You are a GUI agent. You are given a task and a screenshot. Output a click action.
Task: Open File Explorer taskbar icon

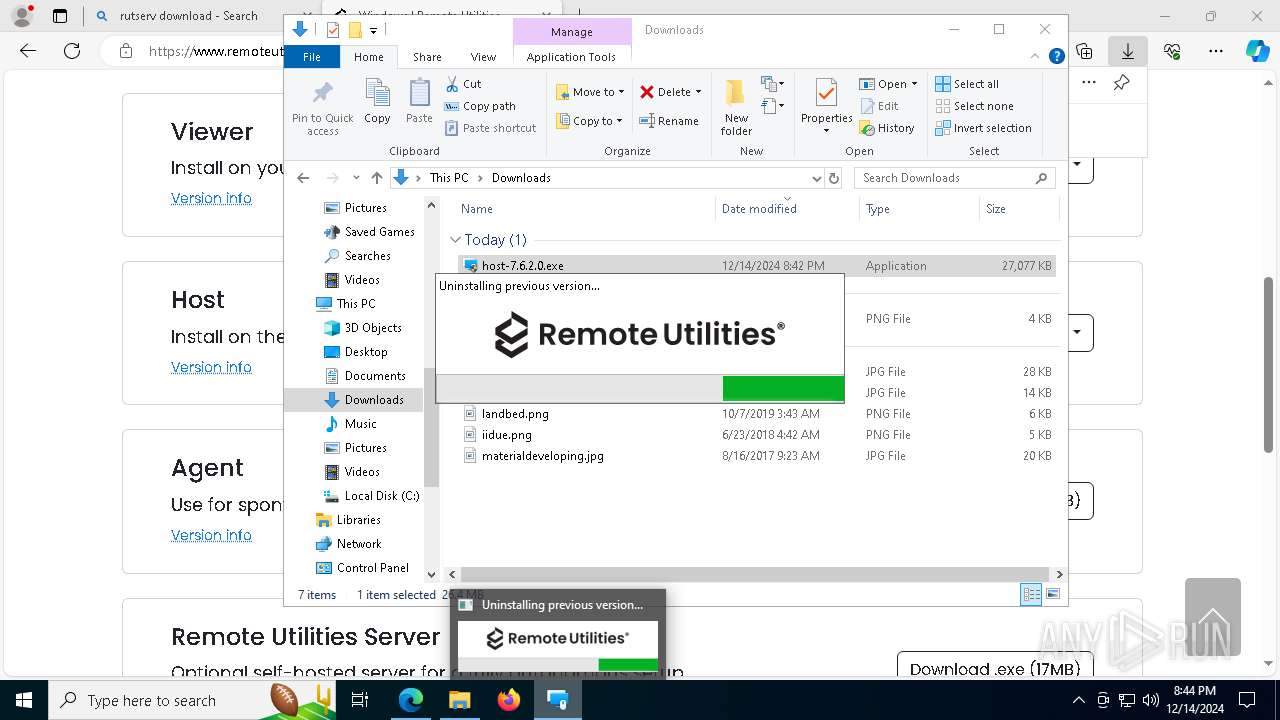(460, 700)
